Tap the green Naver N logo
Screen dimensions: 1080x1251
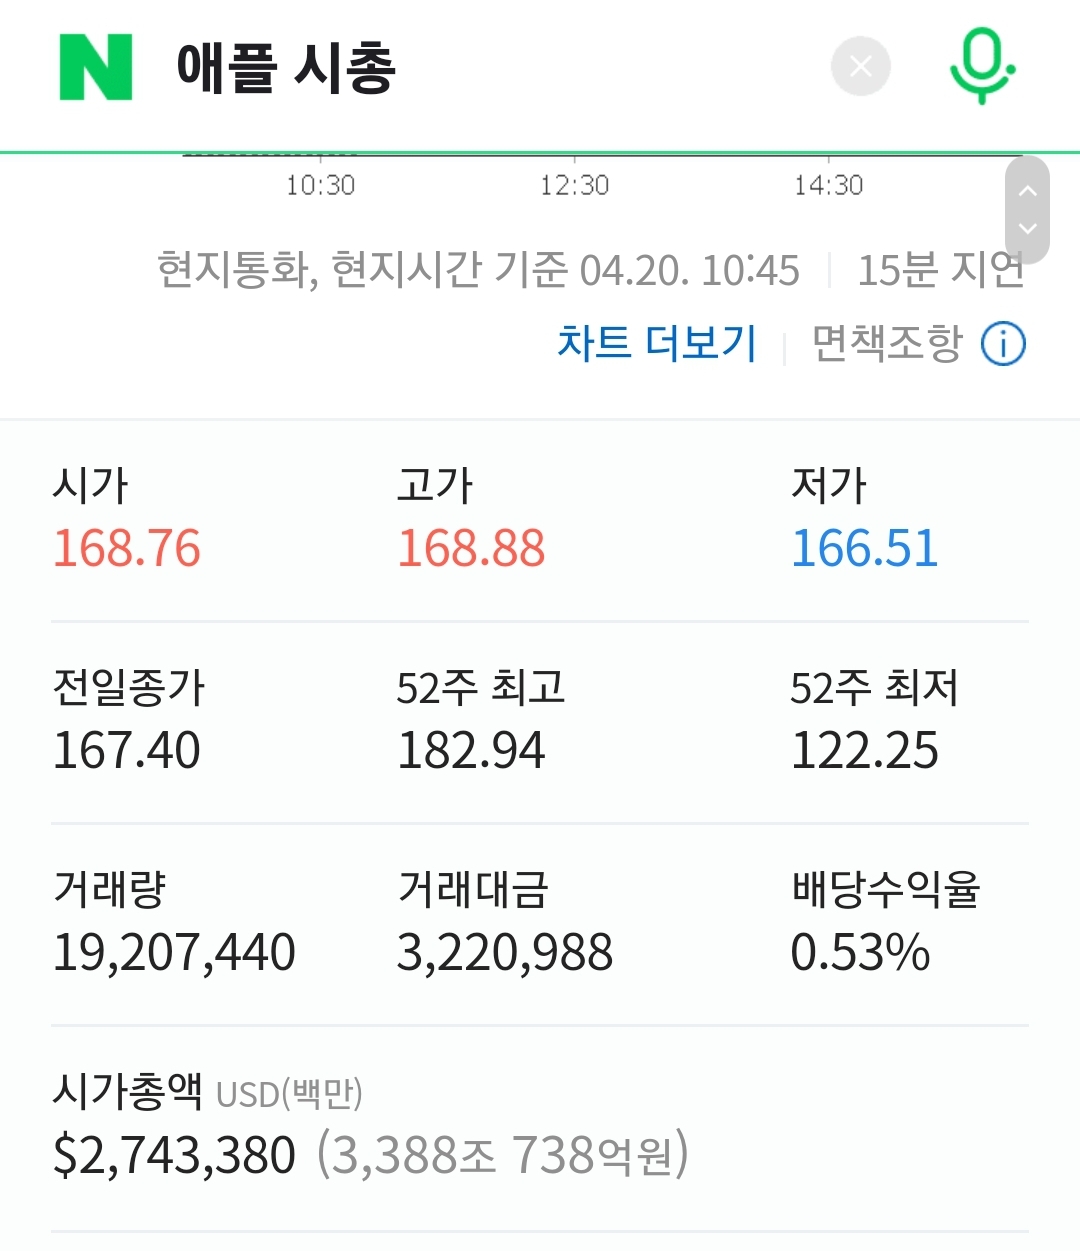(96, 68)
